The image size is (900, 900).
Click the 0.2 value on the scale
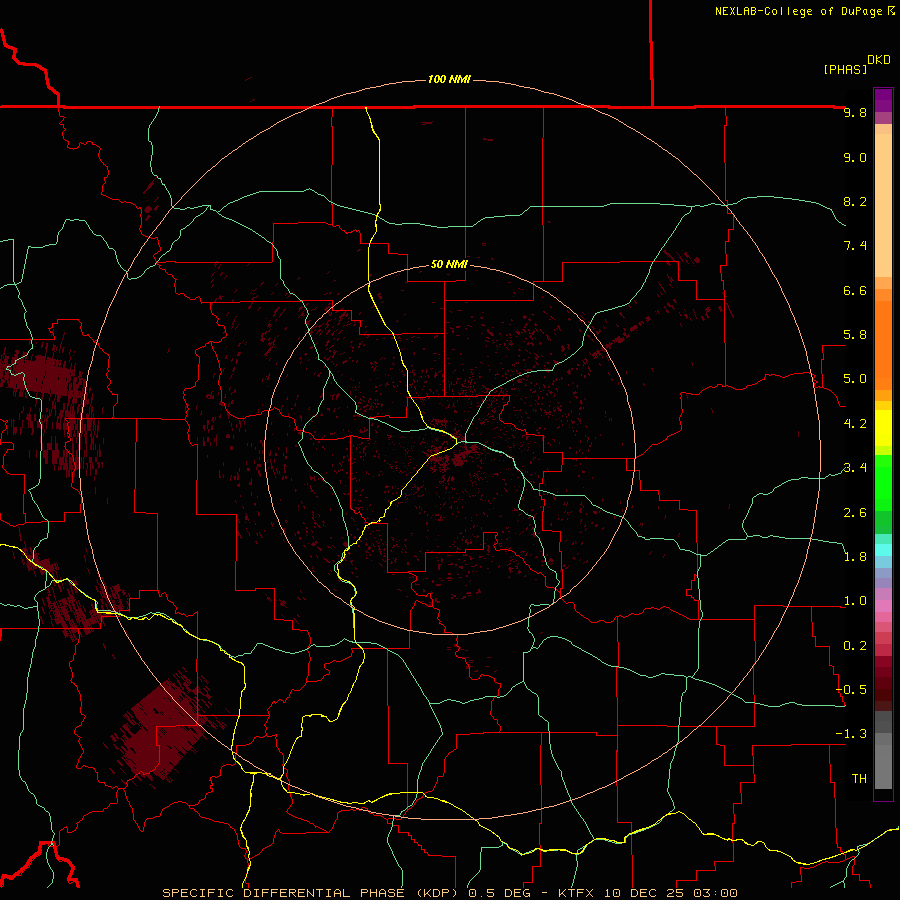pyautogui.click(x=855, y=646)
